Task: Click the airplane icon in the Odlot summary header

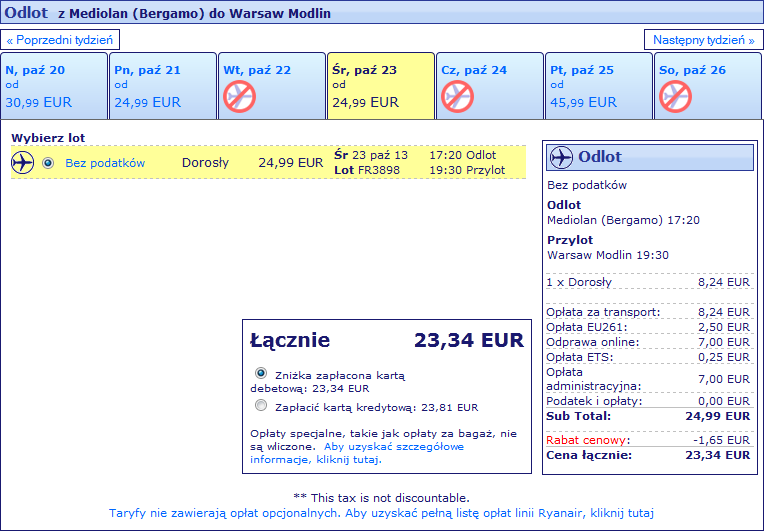Action: [x=561, y=157]
